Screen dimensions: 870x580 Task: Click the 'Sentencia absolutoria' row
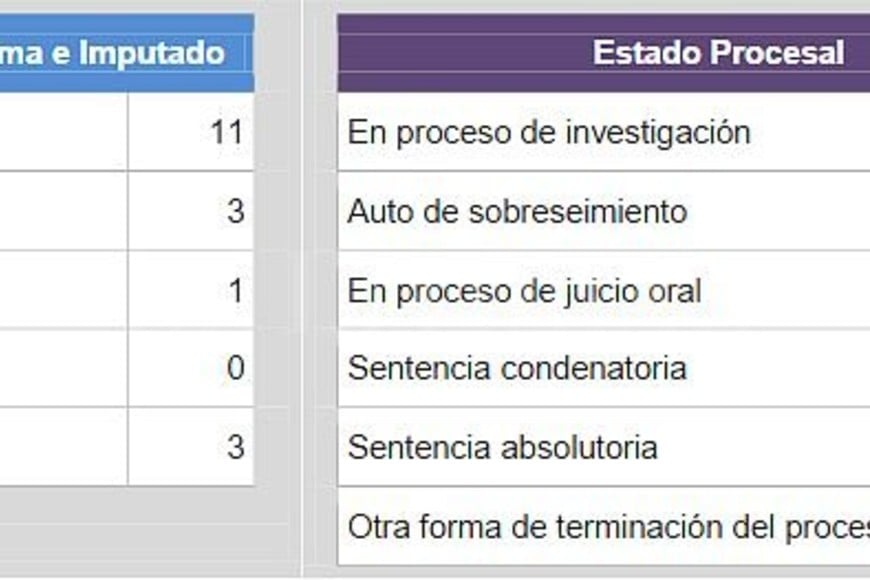tap(502, 447)
